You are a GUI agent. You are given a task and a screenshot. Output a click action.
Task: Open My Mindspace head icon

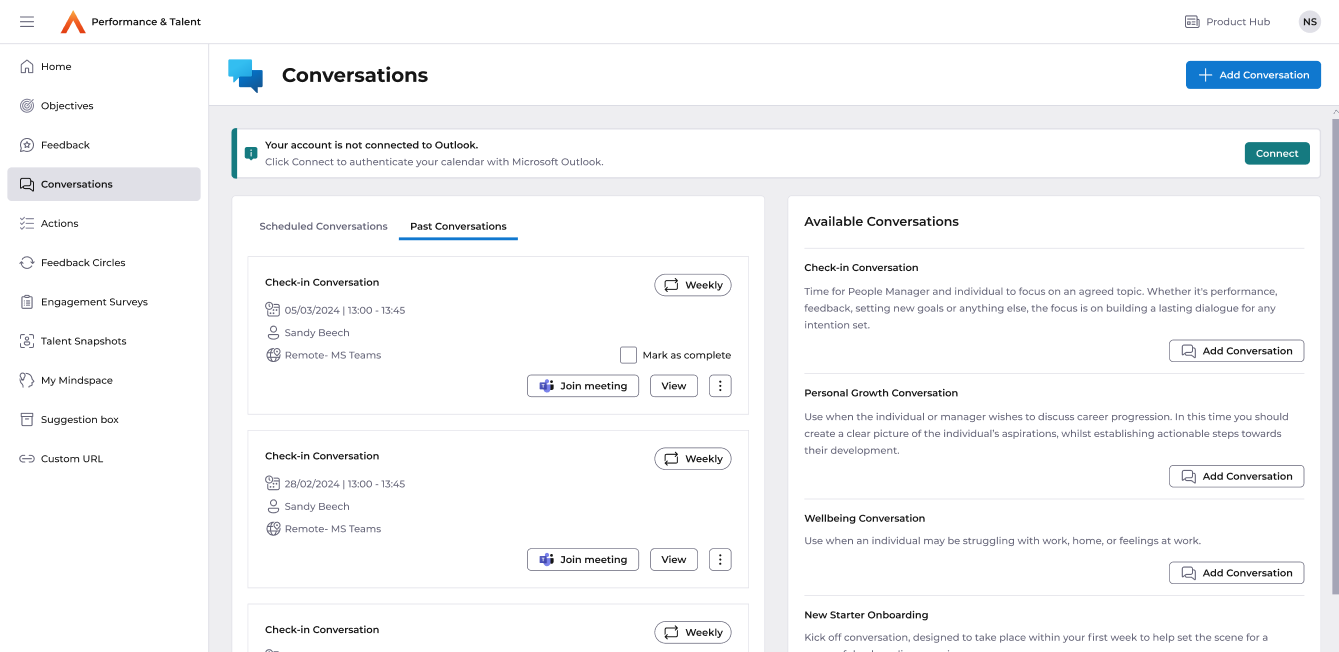tap(27, 380)
